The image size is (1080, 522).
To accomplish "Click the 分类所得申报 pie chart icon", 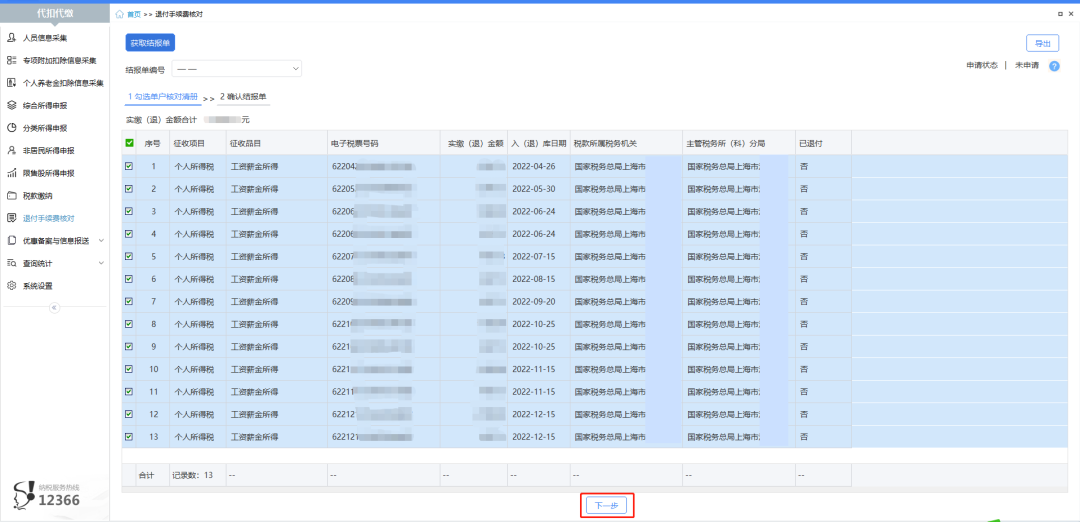I will click(11, 128).
